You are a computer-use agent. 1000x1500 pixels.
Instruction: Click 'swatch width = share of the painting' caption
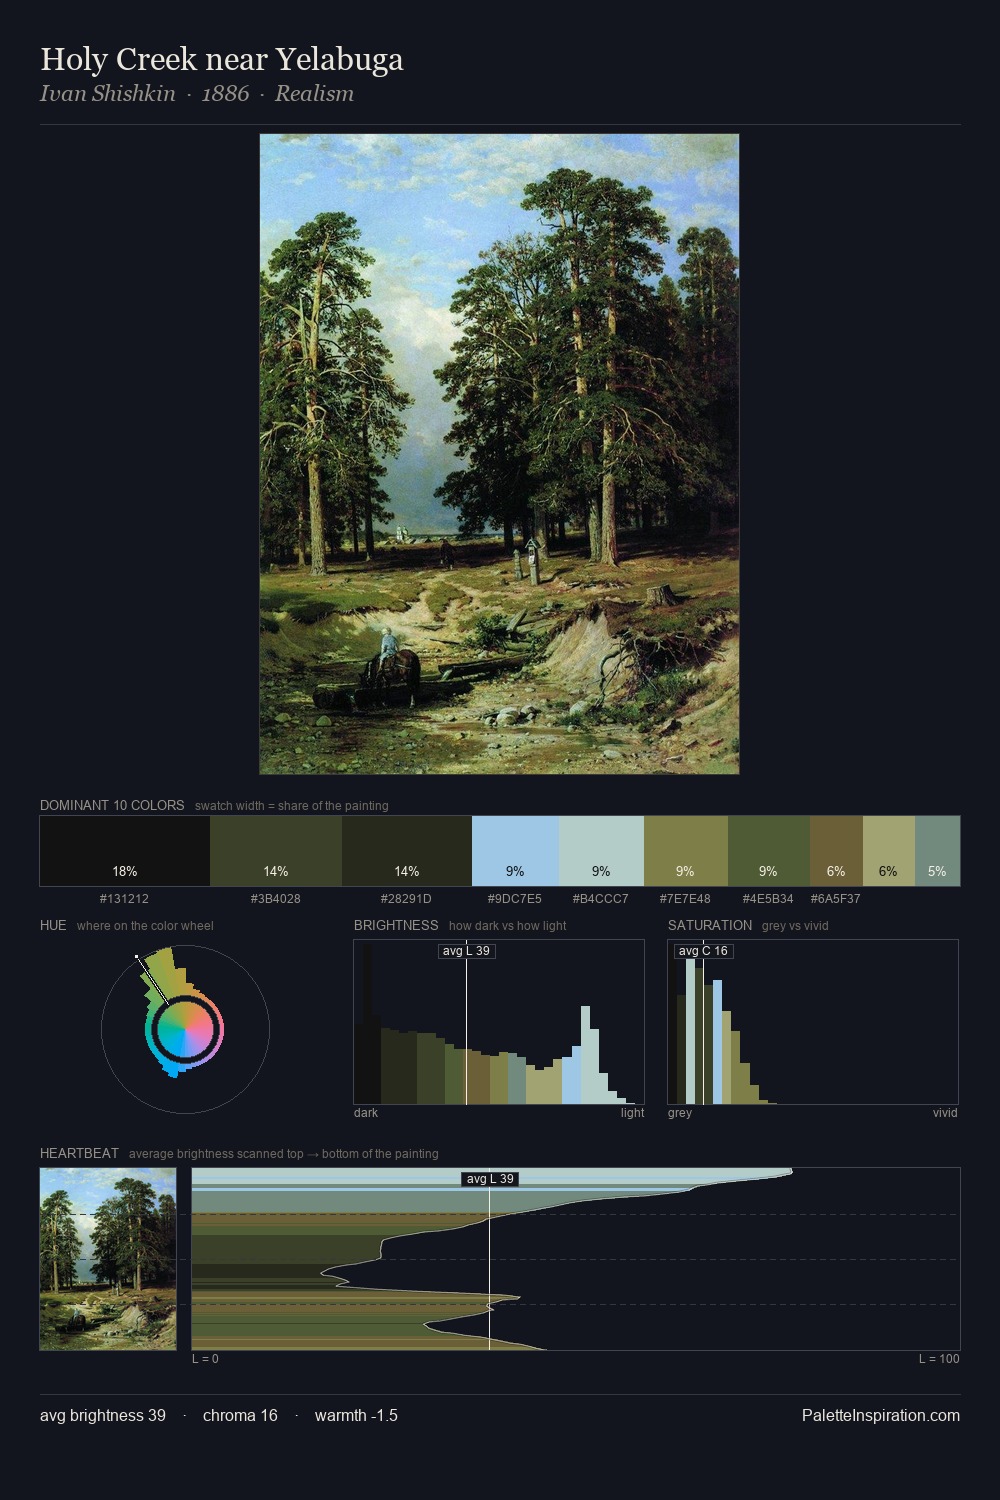pos(292,806)
